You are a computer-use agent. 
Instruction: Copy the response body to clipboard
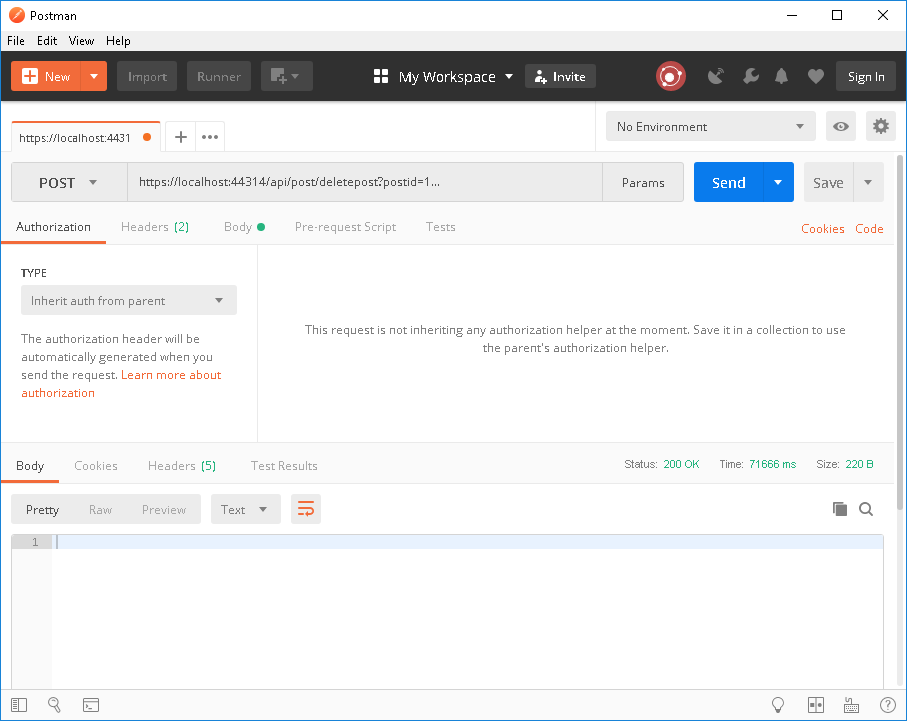point(840,509)
